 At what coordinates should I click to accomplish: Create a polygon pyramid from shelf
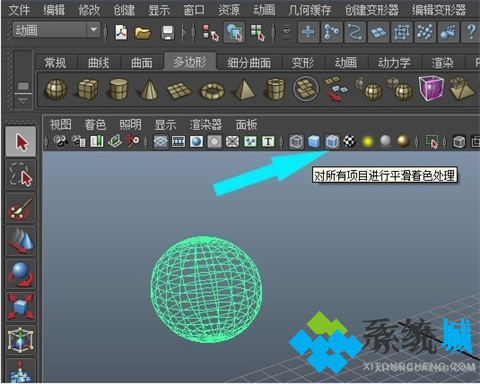pos(244,89)
